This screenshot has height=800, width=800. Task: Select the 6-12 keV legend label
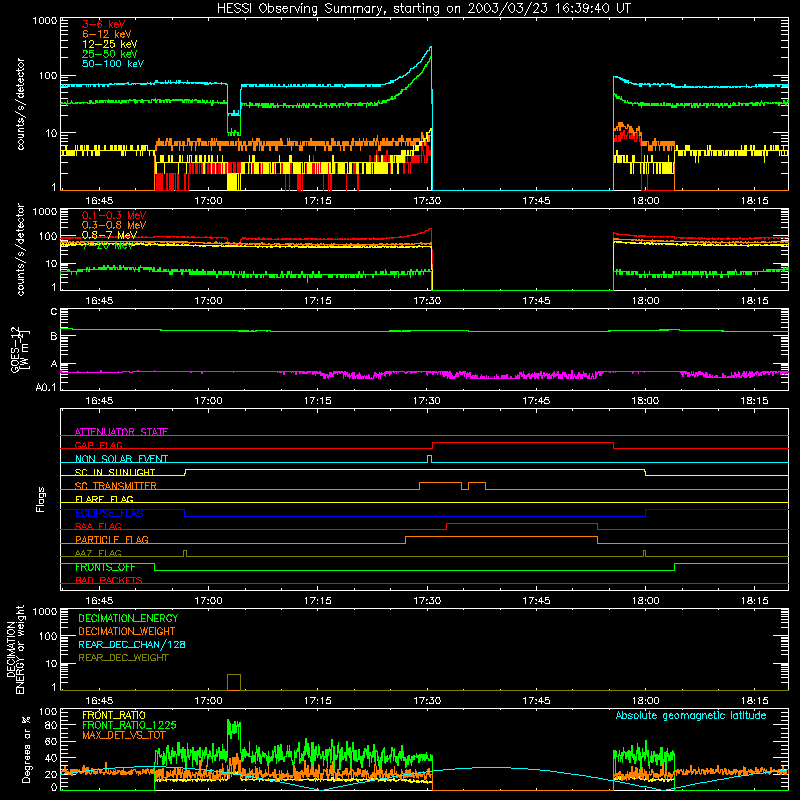click(x=107, y=34)
